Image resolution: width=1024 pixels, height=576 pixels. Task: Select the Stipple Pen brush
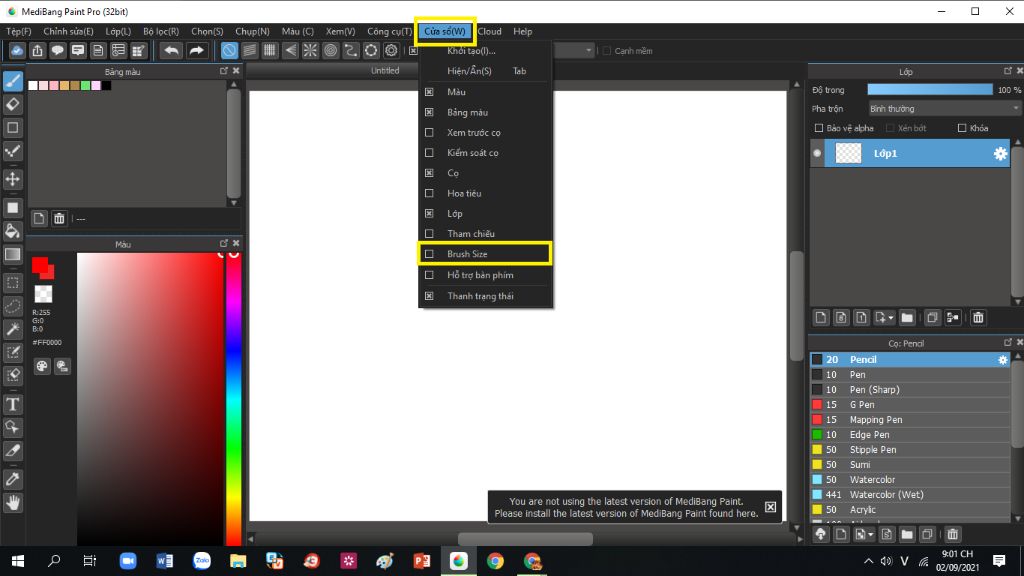[910, 450]
